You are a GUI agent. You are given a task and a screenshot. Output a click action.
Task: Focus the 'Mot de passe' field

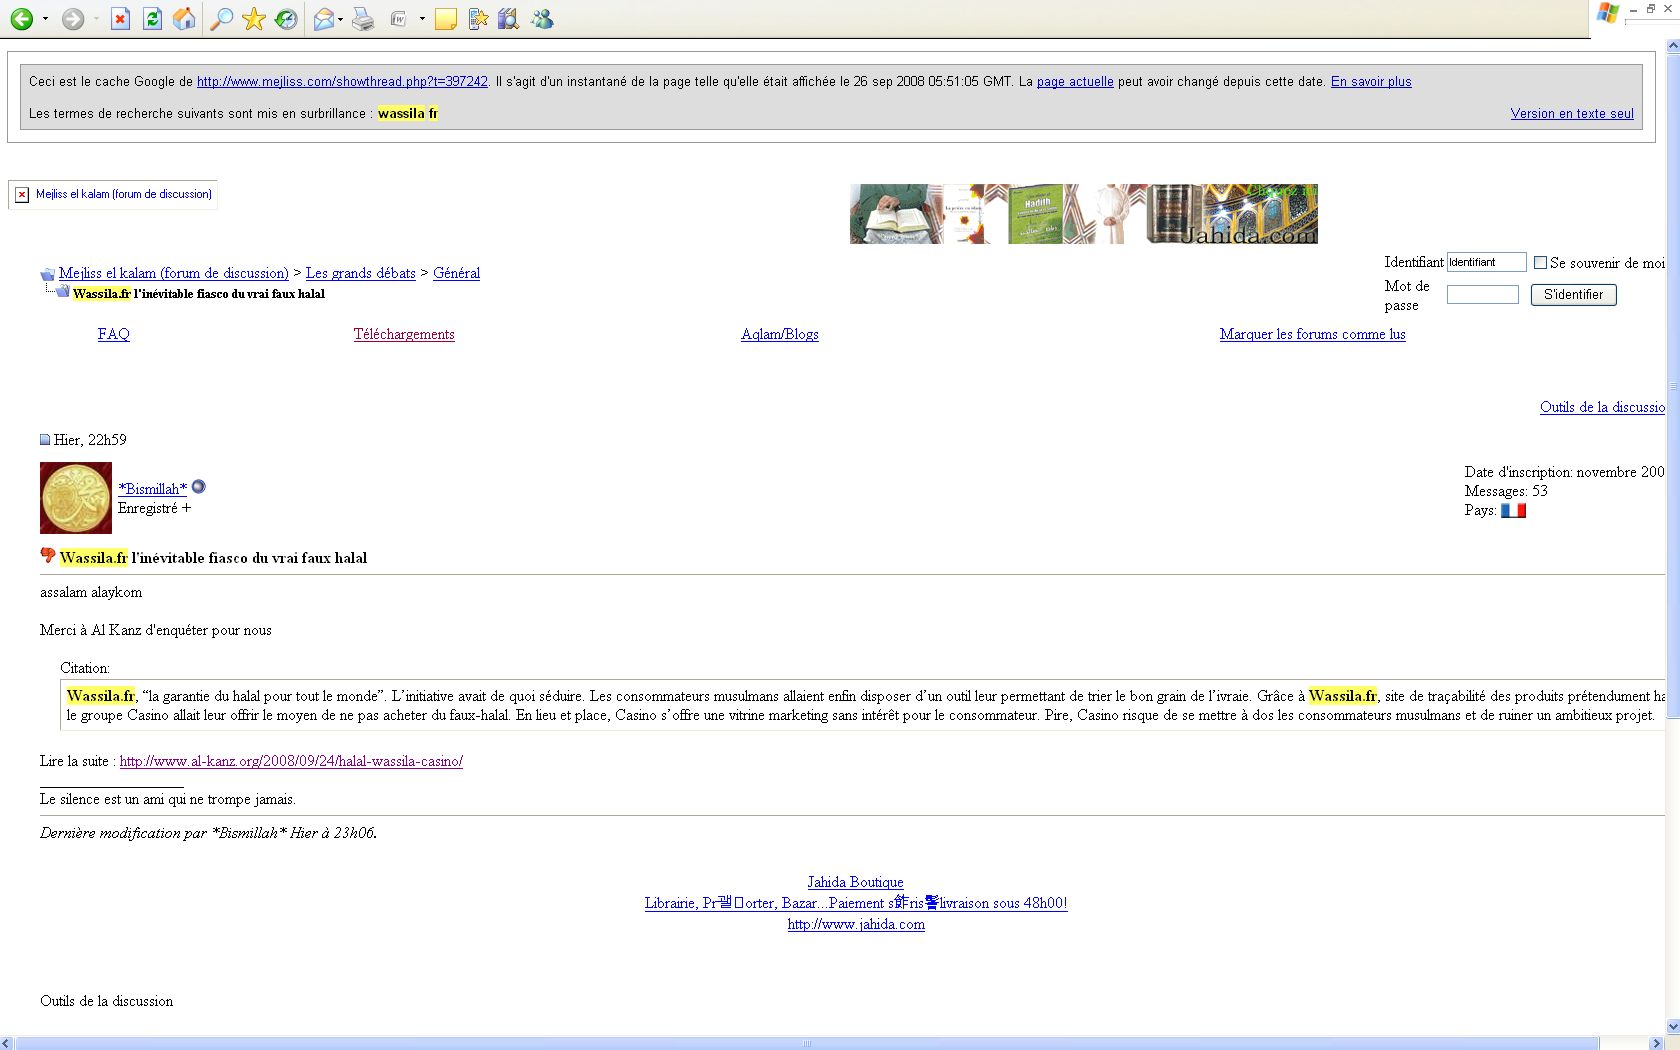(1482, 294)
